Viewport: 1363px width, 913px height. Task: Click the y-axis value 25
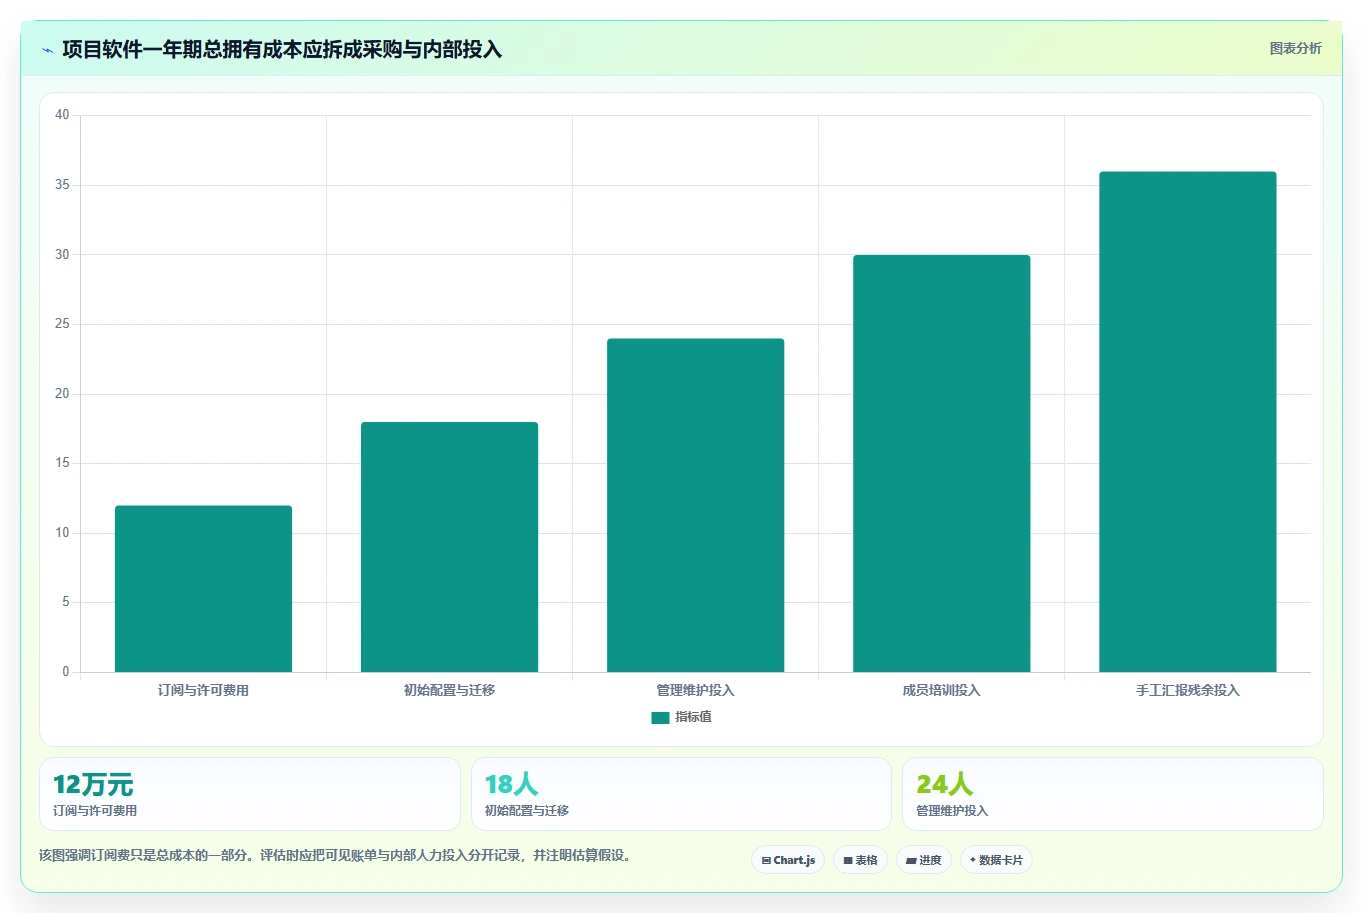[62, 324]
